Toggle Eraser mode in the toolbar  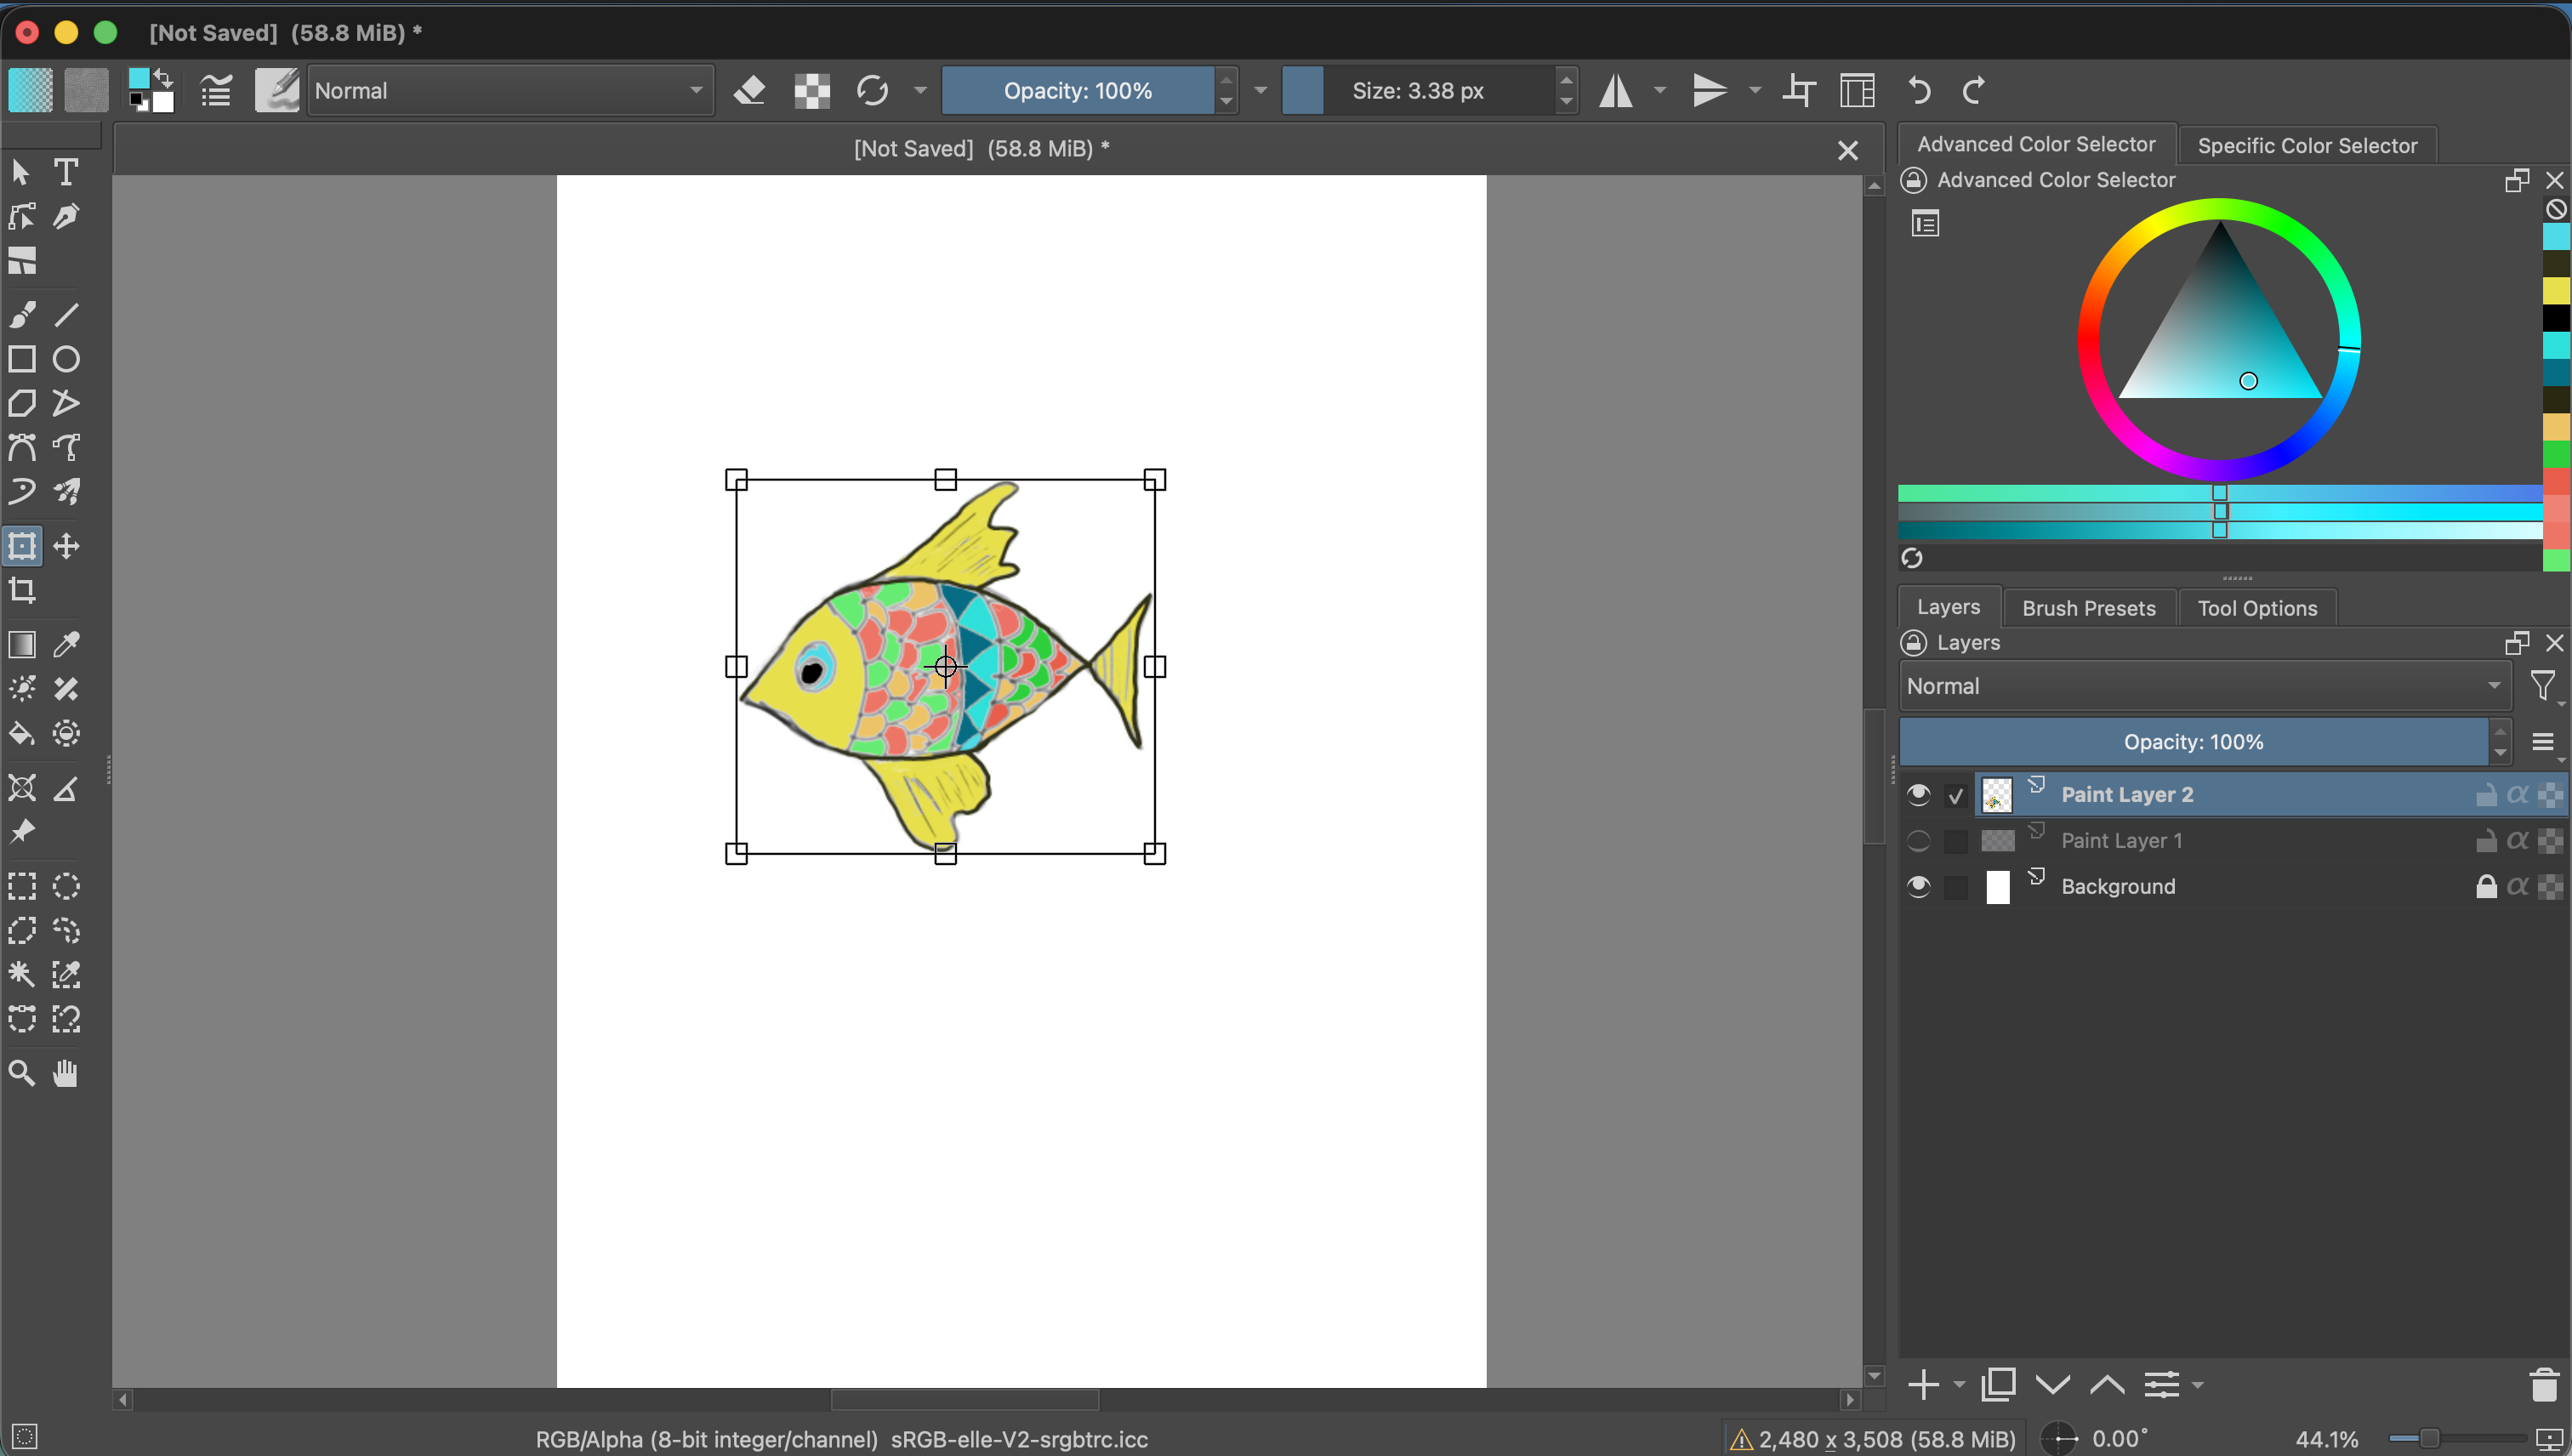point(750,91)
